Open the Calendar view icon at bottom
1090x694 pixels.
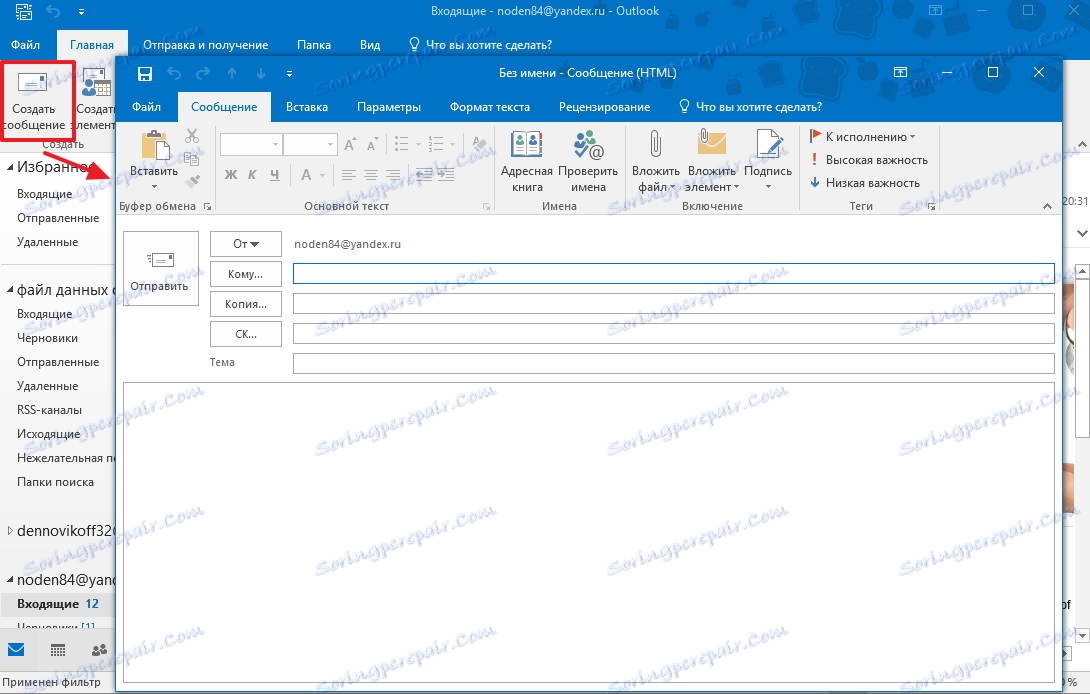[58, 649]
